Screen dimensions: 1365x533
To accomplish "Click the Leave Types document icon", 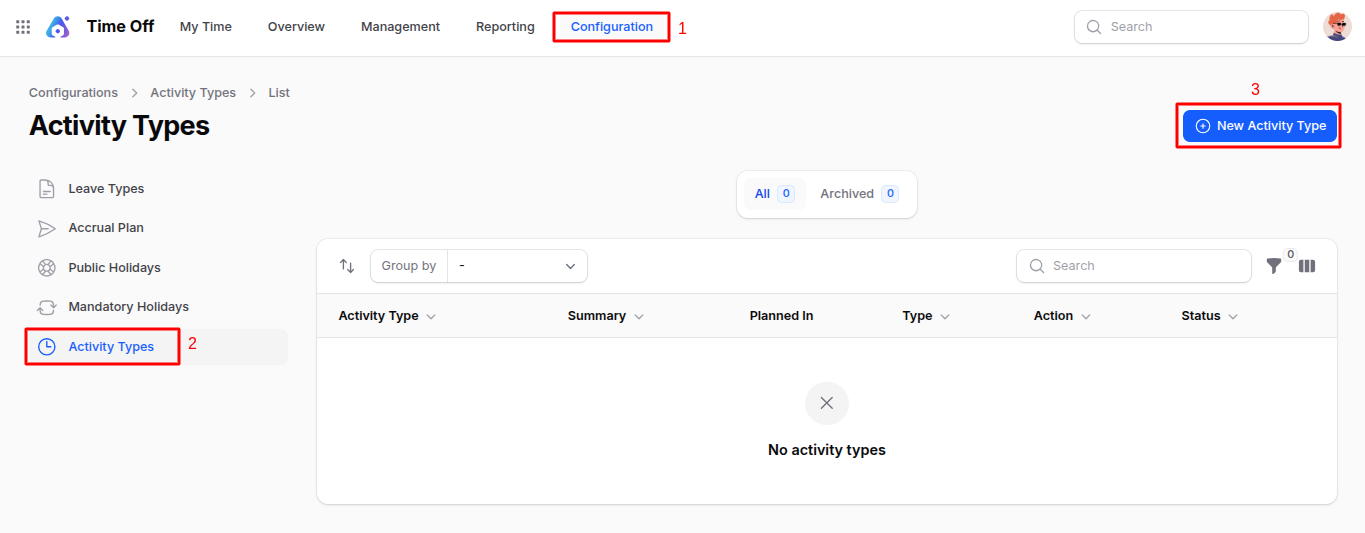I will pos(46,189).
